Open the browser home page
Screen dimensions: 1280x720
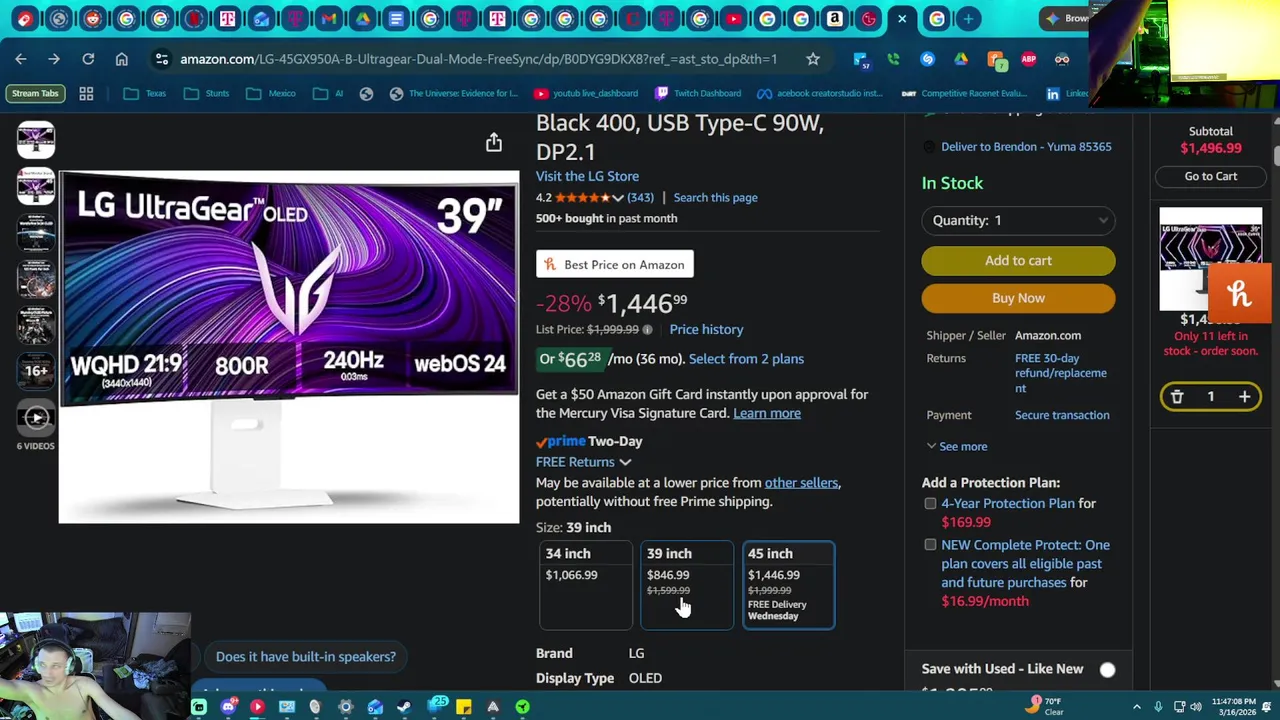(x=122, y=59)
